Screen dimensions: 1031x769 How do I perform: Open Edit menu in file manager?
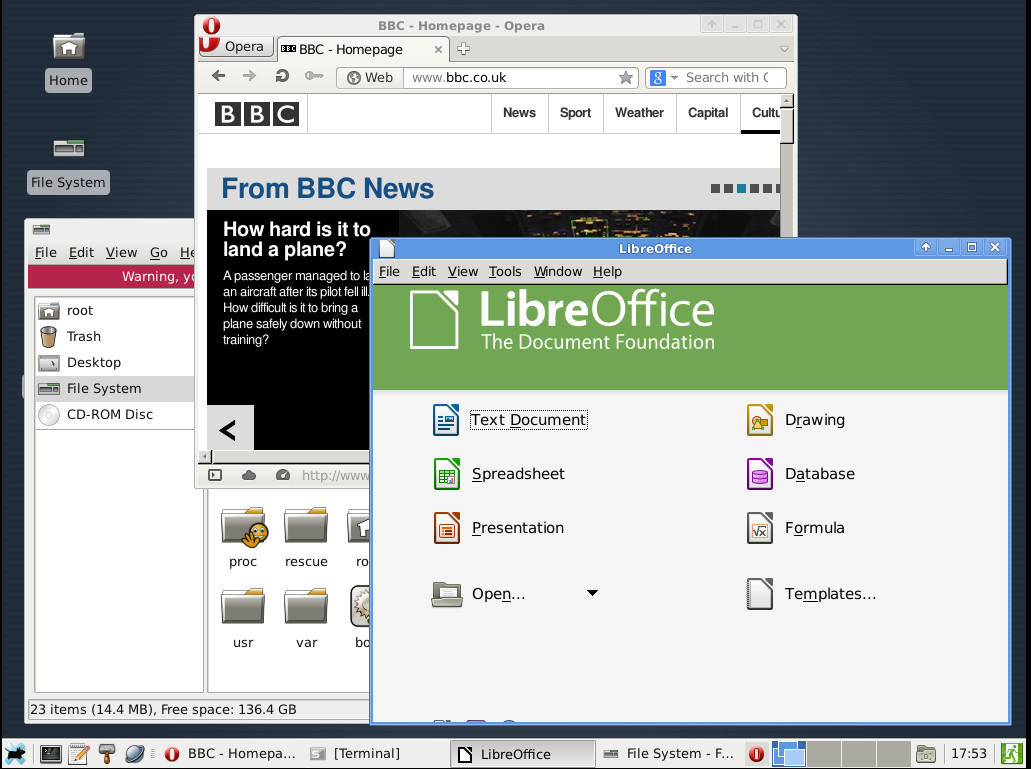(82, 252)
